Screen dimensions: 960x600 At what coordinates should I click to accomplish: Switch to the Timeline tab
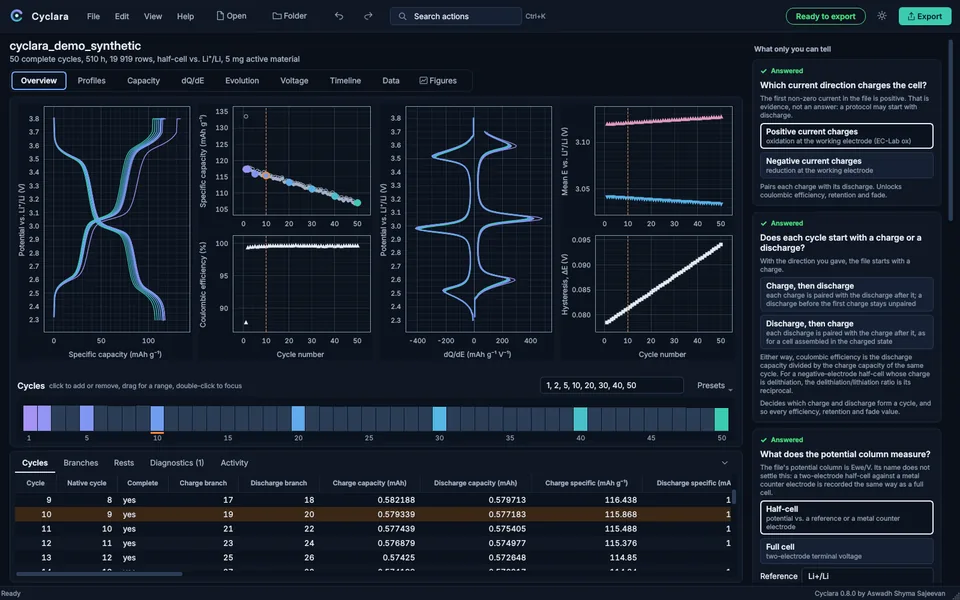coord(345,81)
